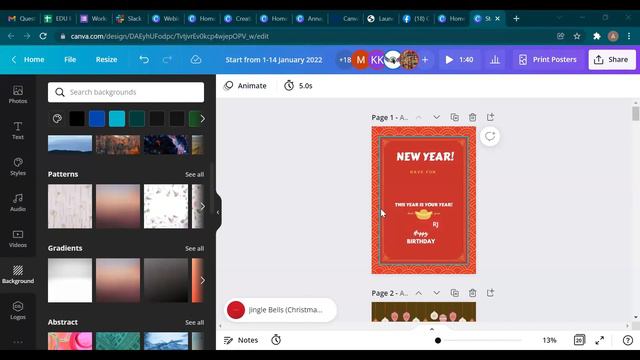640x360 pixels.
Task: Open the Styles panel in sidebar
Action: (18, 166)
